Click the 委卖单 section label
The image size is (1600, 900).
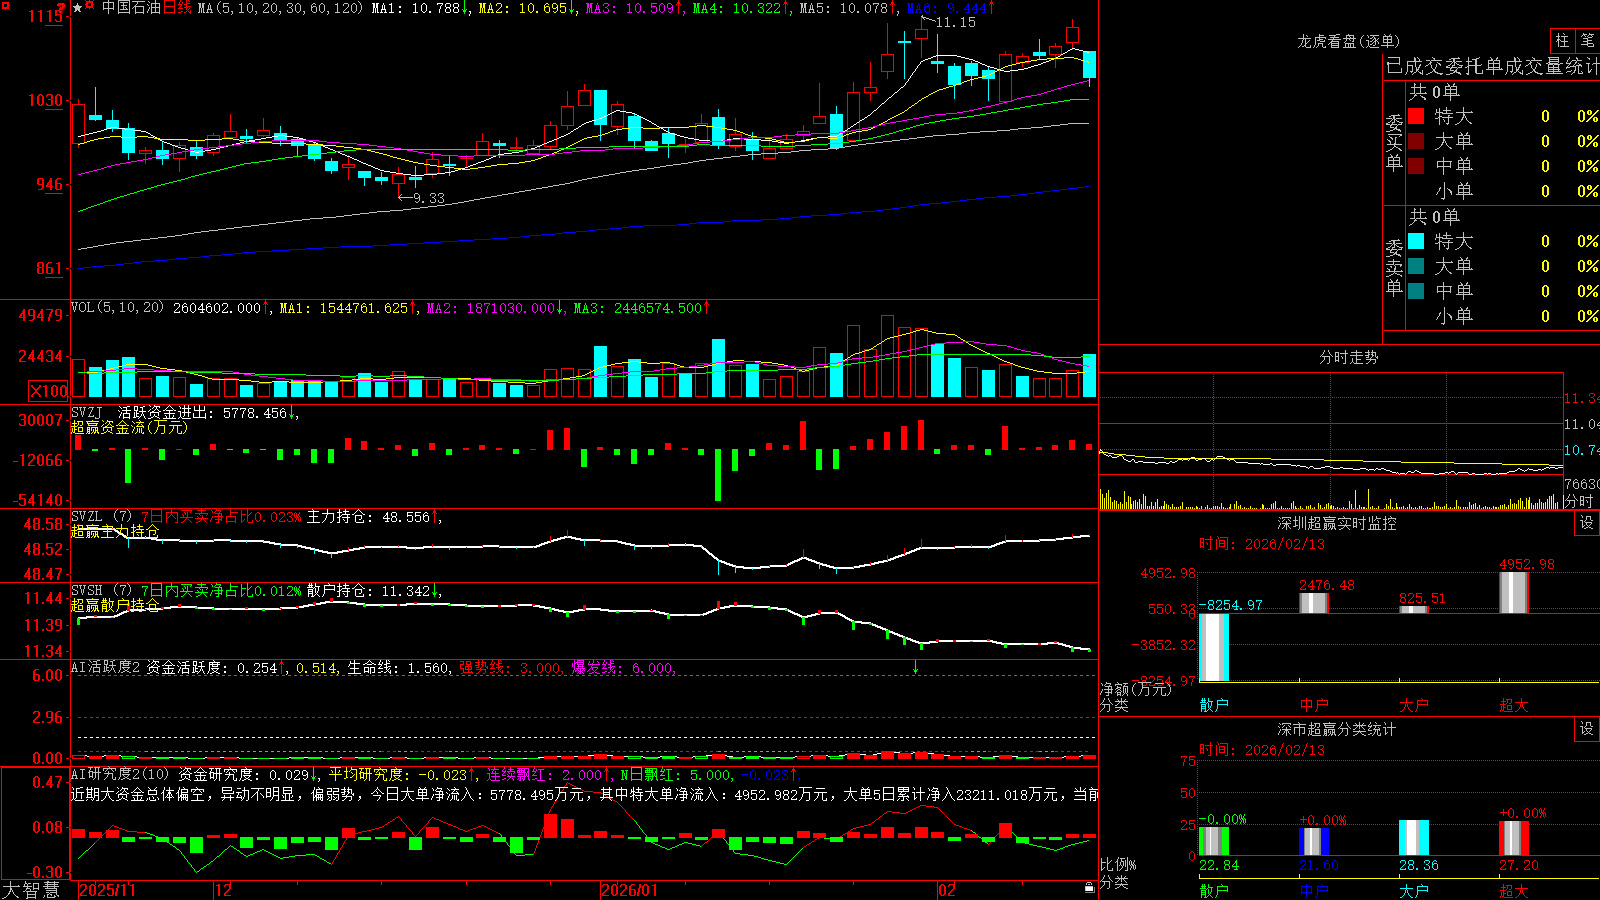click(1394, 267)
